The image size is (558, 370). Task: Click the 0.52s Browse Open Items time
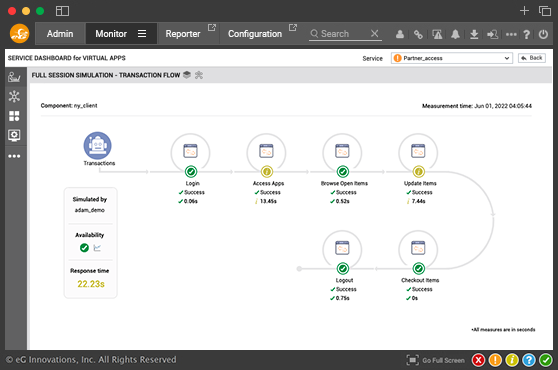click(x=342, y=201)
